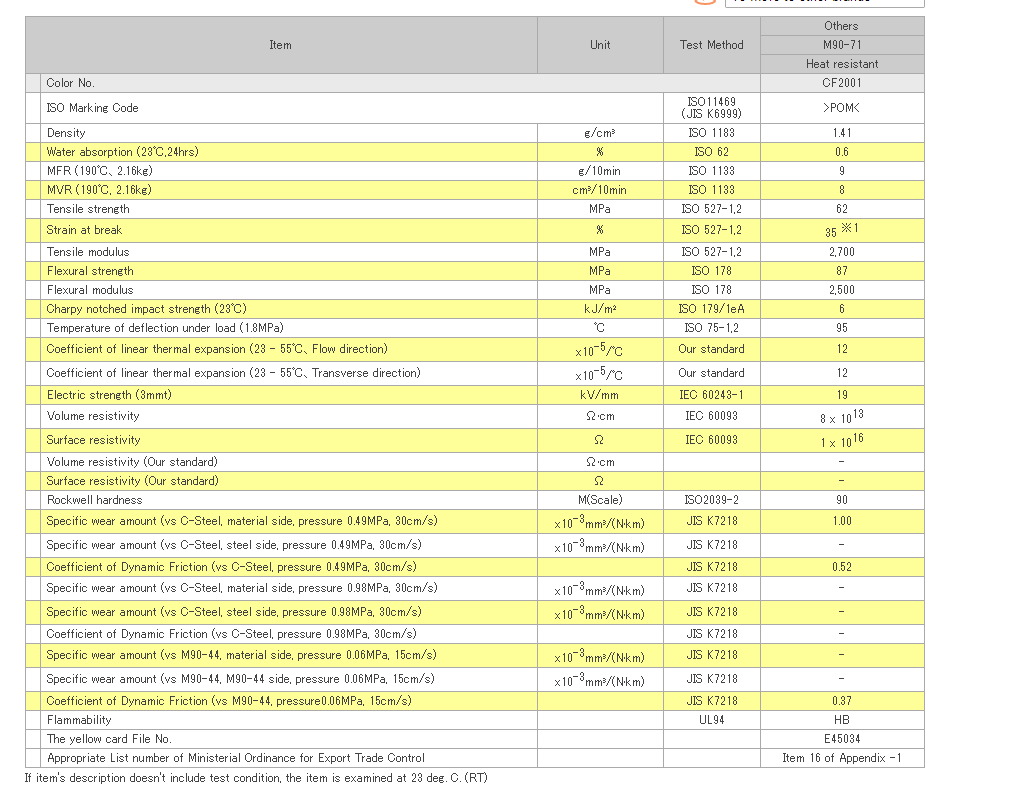Click 'Temperature of deflection under load (1.8MPa)' label
This screenshot has width=1034, height=801.
[x=165, y=328]
